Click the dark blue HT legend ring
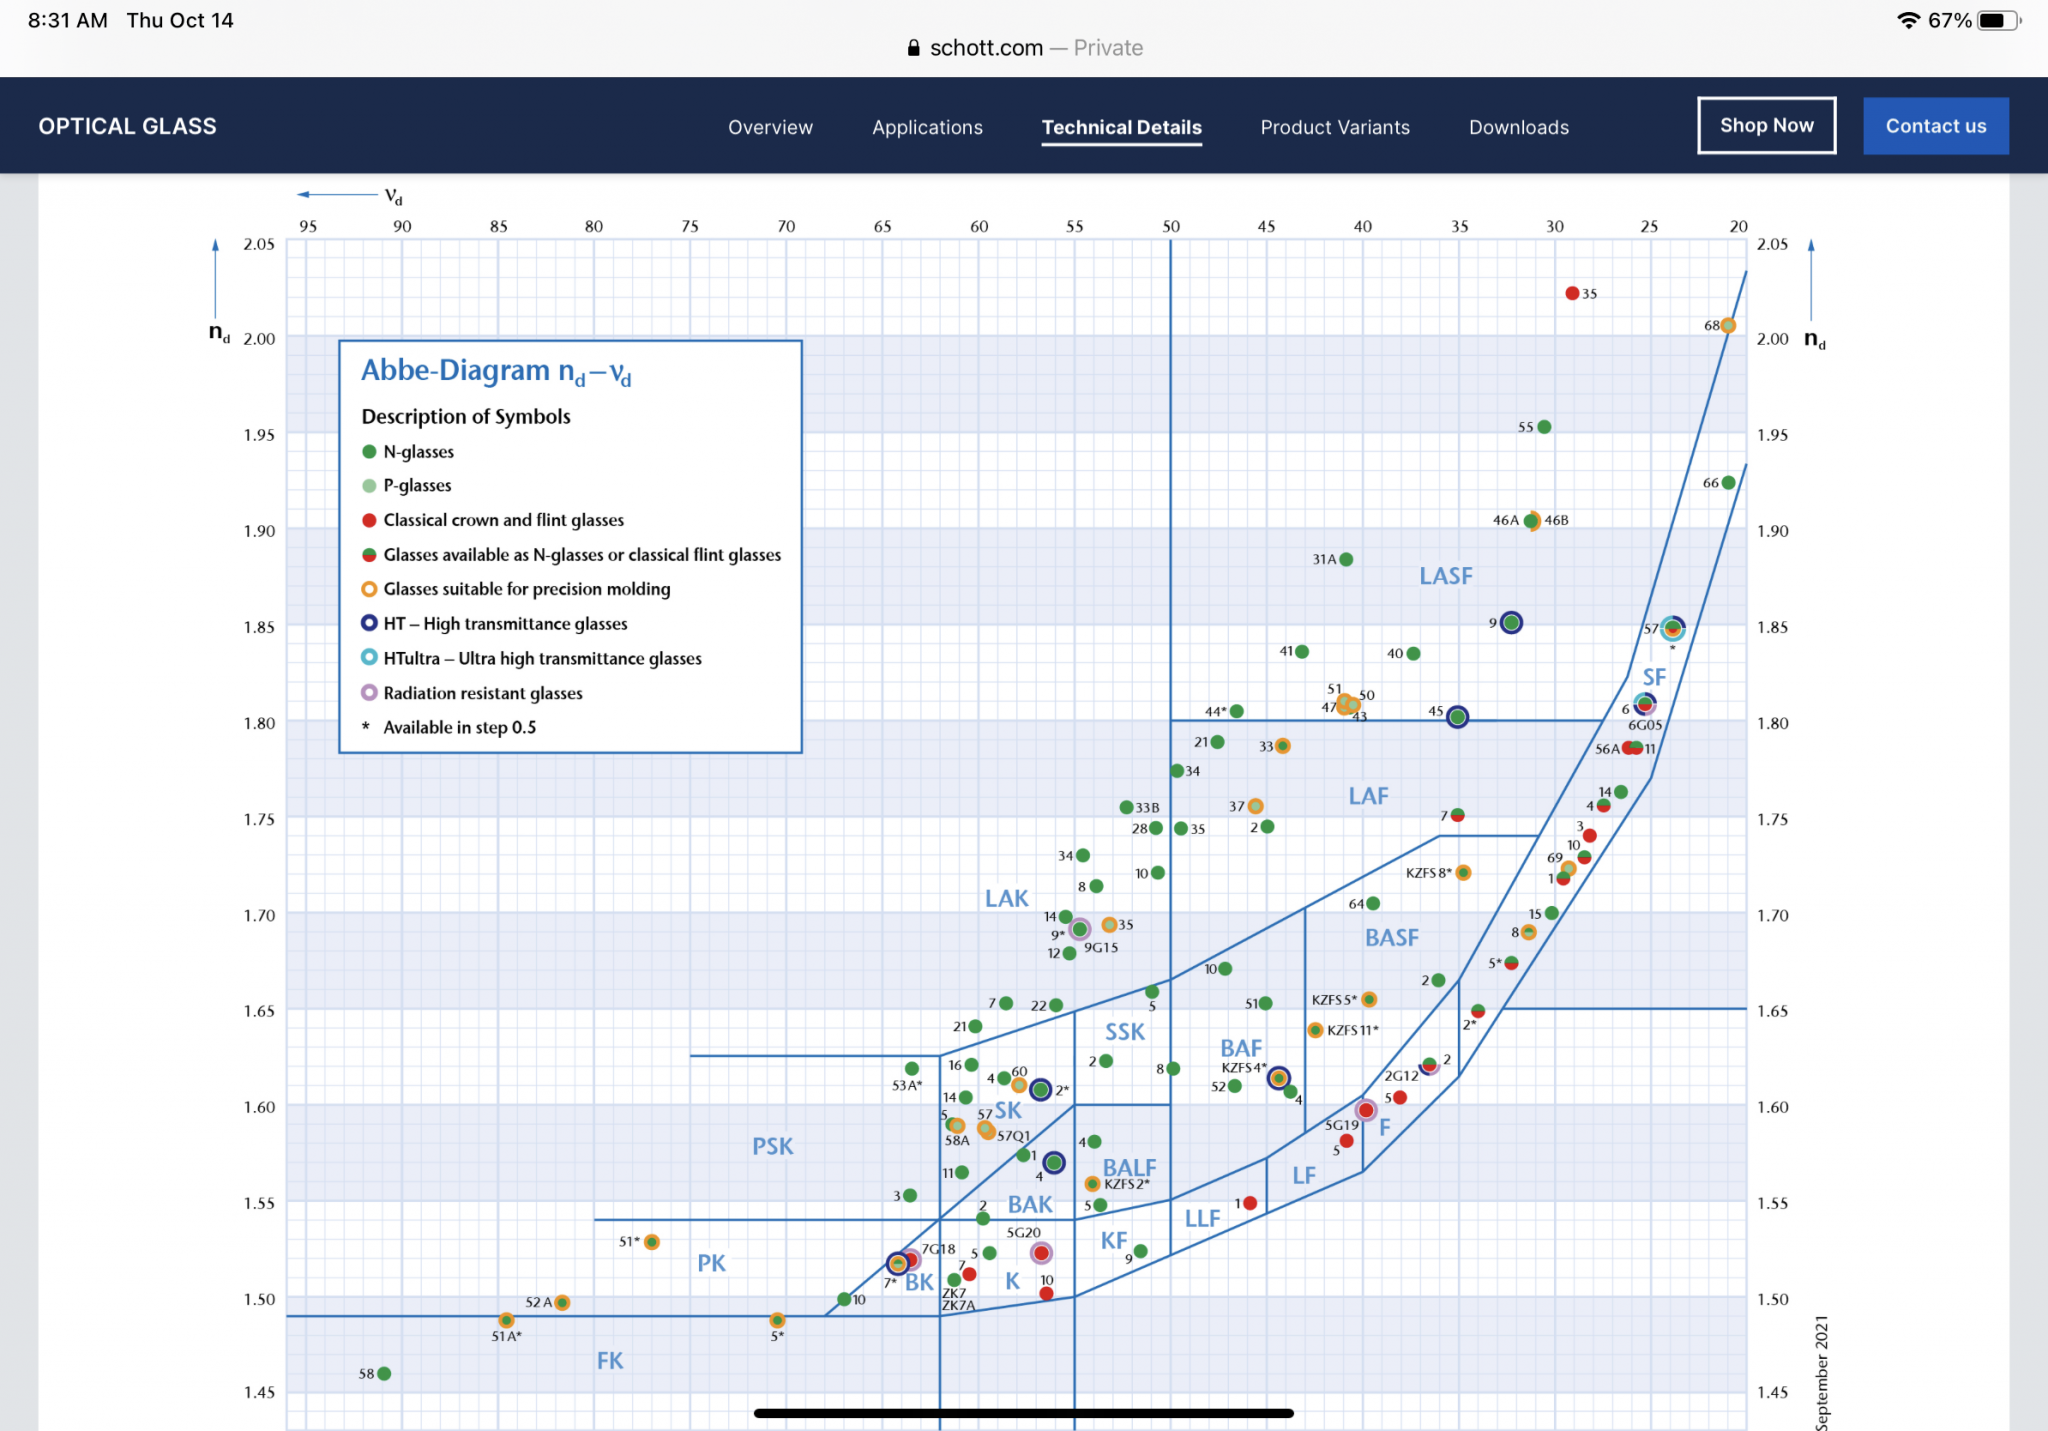The image size is (2048, 1431). tap(369, 623)
